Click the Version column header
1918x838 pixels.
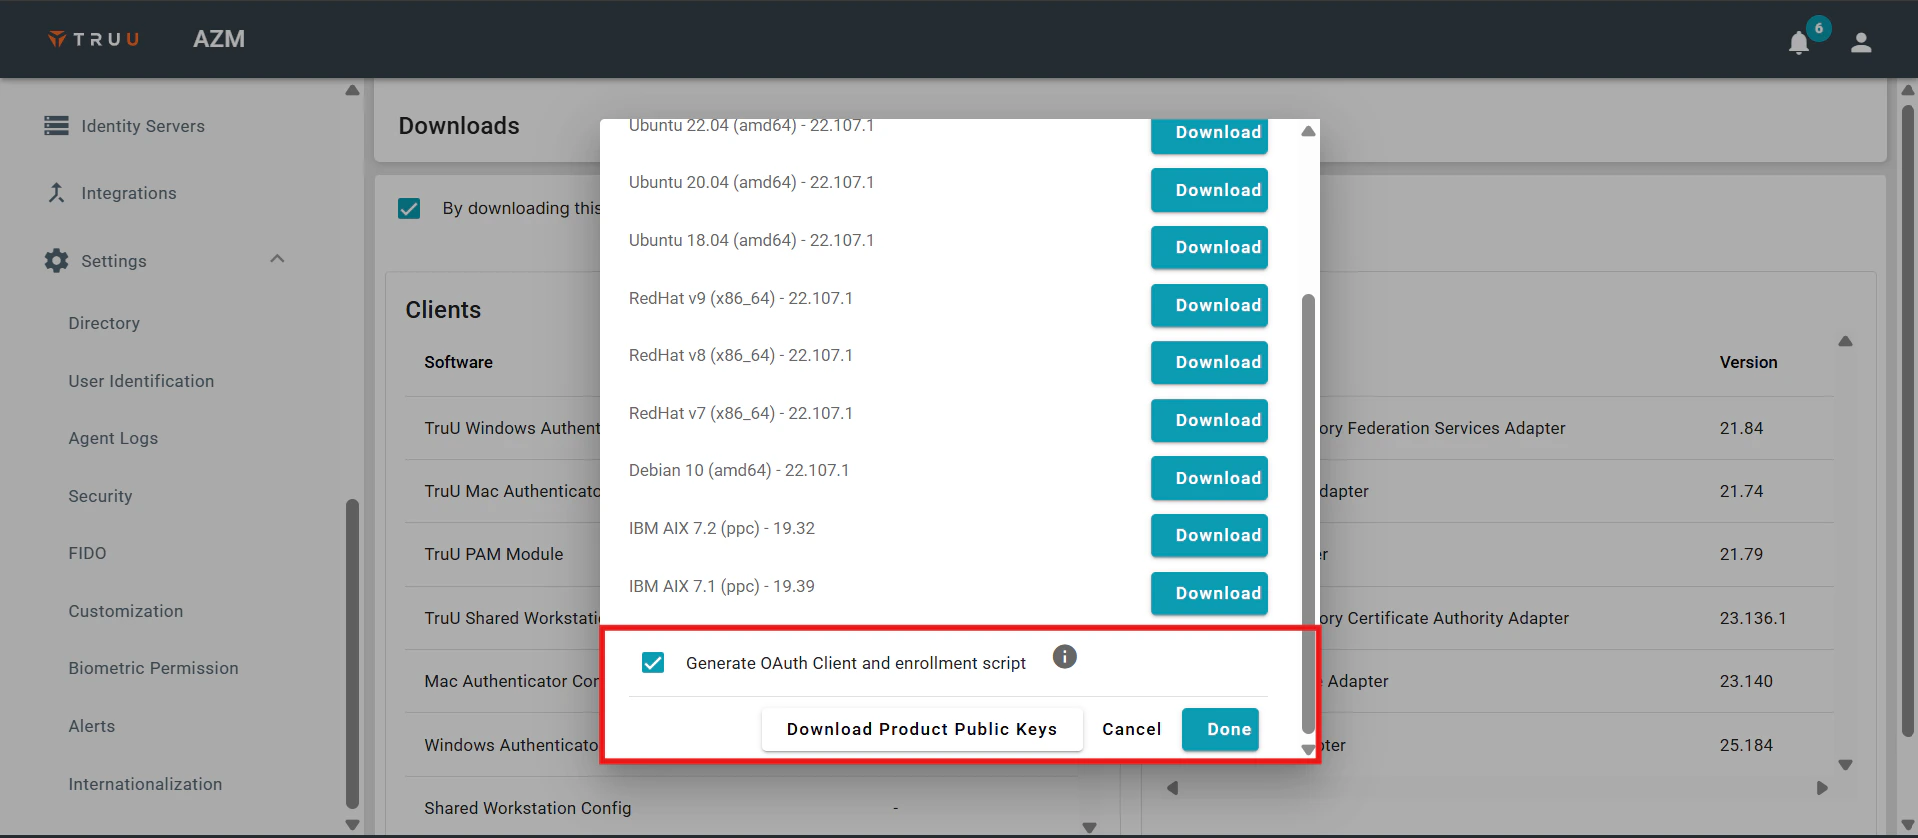[1748, 362]
